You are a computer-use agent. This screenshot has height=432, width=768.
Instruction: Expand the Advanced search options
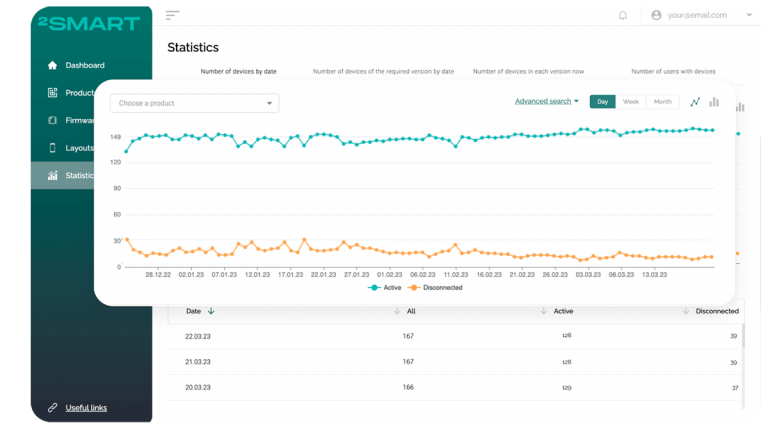[547, 101]
